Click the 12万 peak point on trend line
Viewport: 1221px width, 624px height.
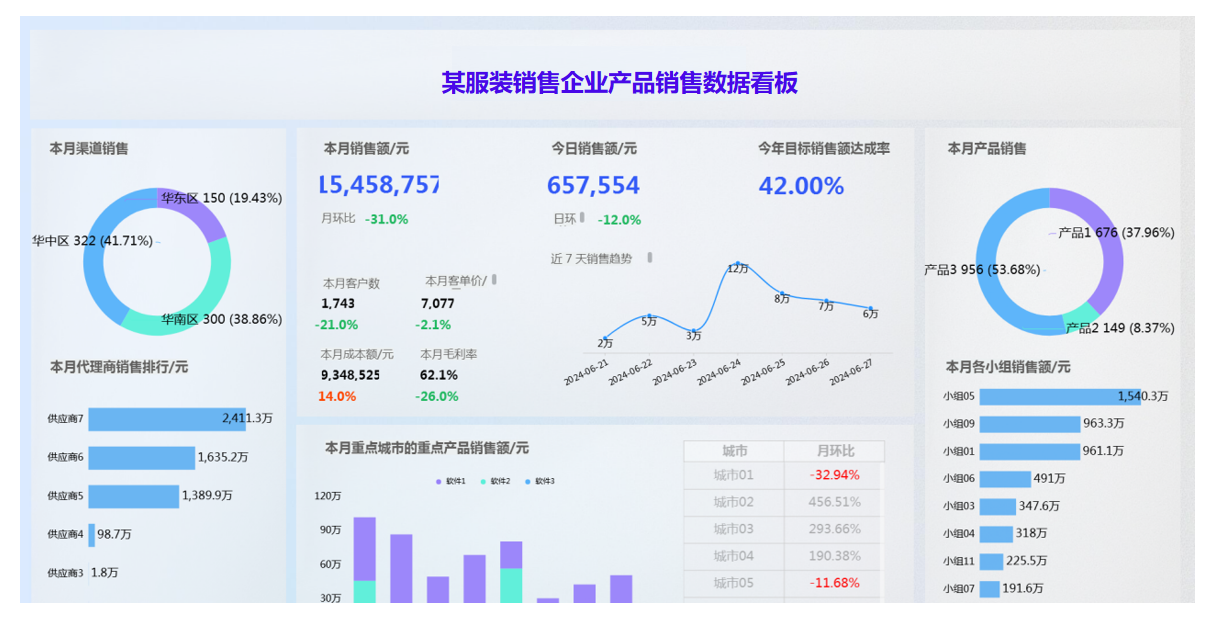click(x=737, y=264)
